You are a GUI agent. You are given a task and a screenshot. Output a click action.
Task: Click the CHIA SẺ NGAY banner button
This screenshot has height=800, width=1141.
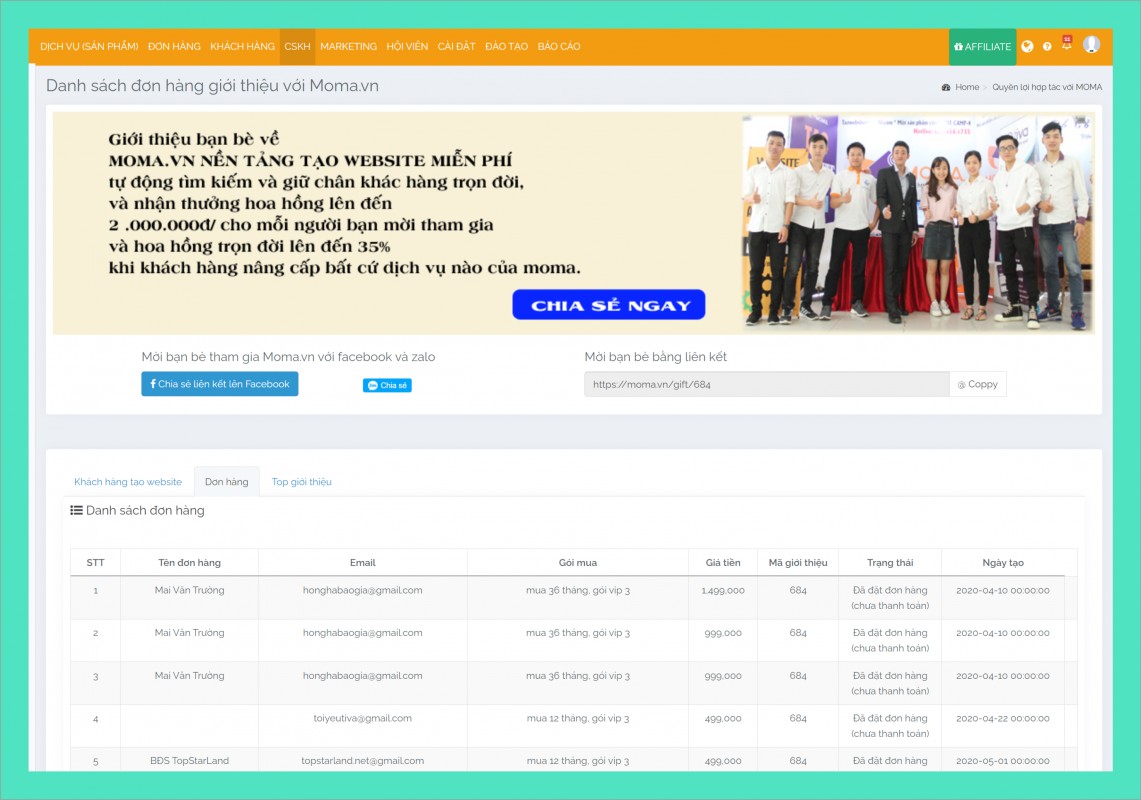tap(609, 305)
